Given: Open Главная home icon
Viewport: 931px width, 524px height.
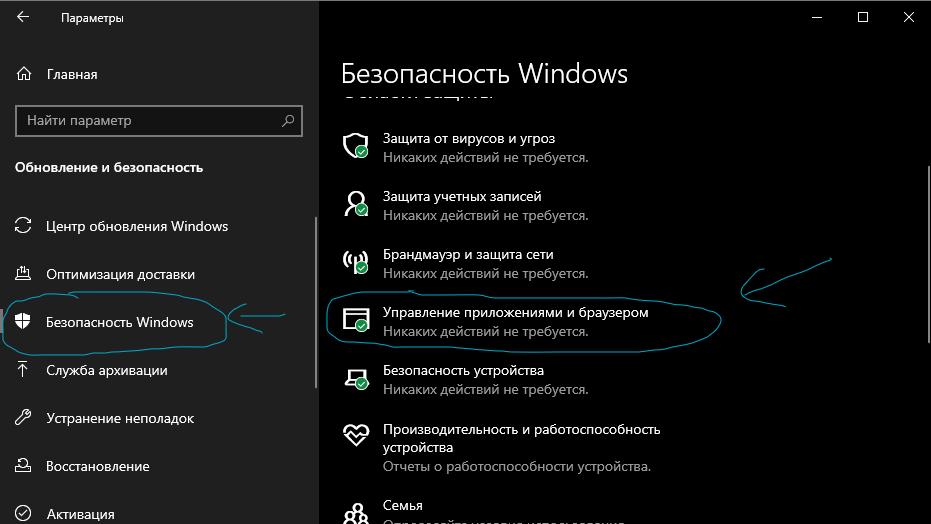Looking at the screenshot, I should point(24,74).
